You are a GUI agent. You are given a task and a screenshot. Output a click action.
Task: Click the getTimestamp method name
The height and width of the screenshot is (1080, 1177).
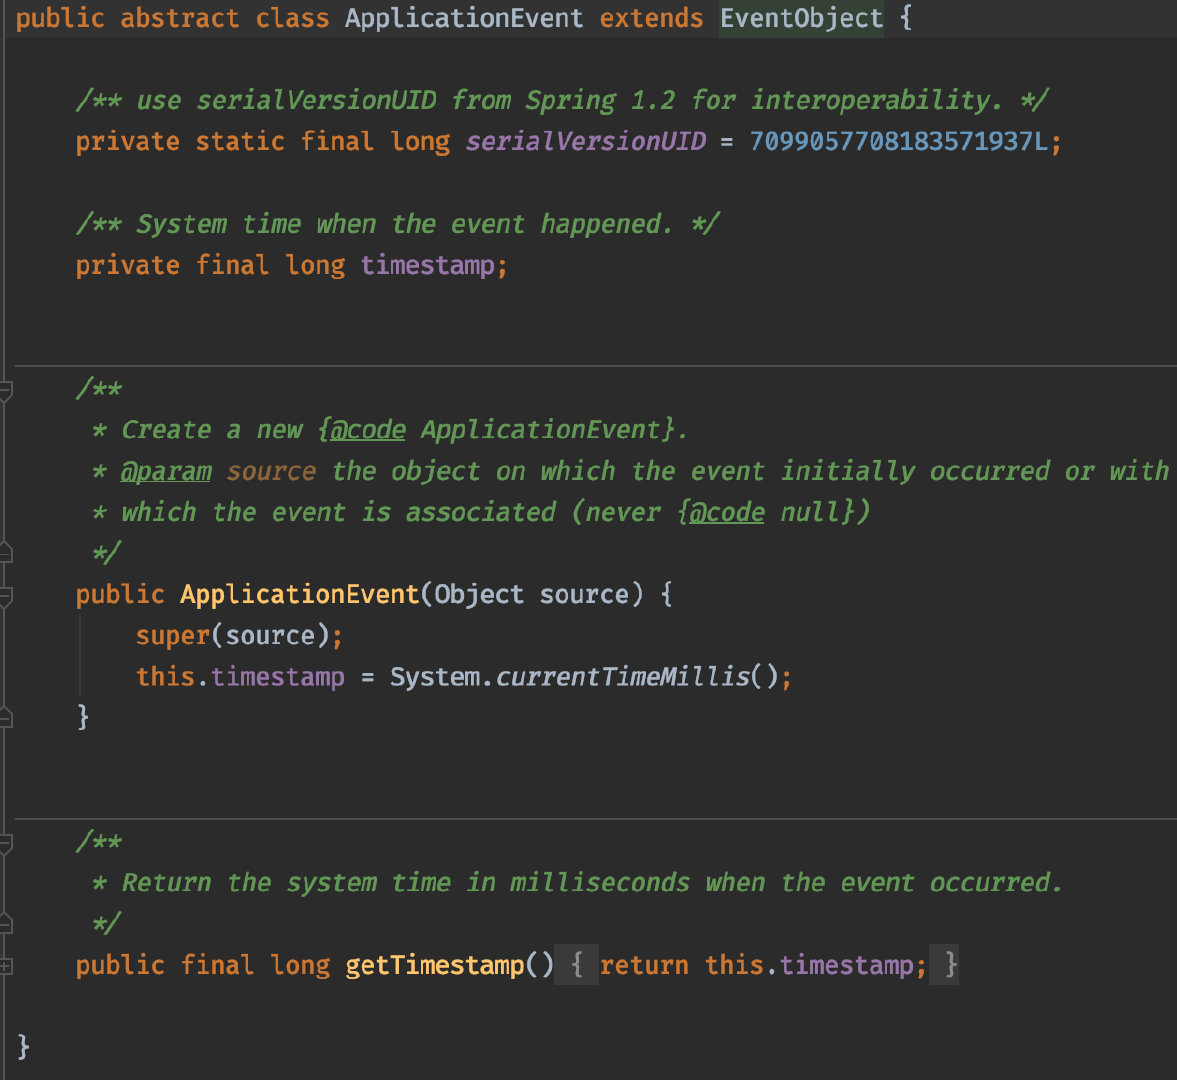coord(435,964)
